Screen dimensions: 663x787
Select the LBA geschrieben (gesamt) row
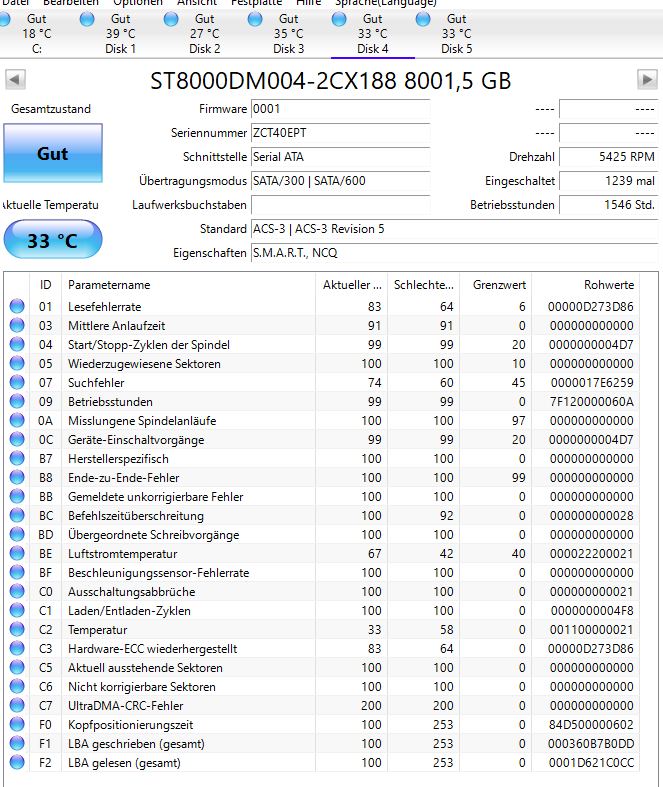click(322, 744)
